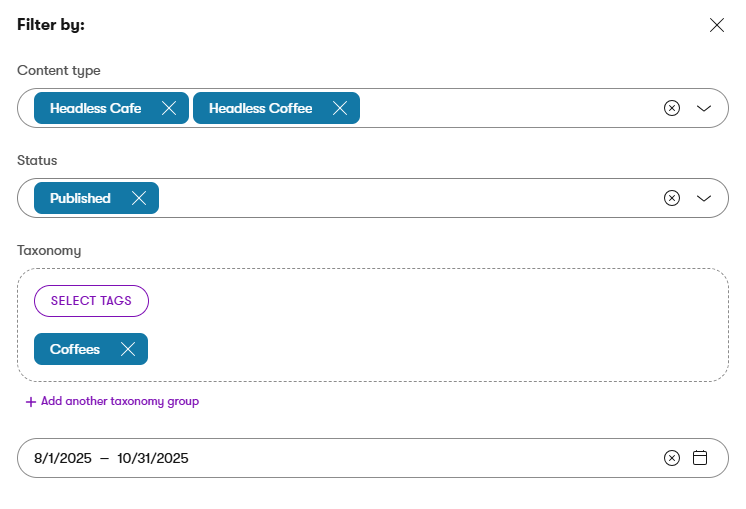The height and width of the screenshot is (509, 746).
Task: Focus the Content type field's empty area
Action: 500,108
